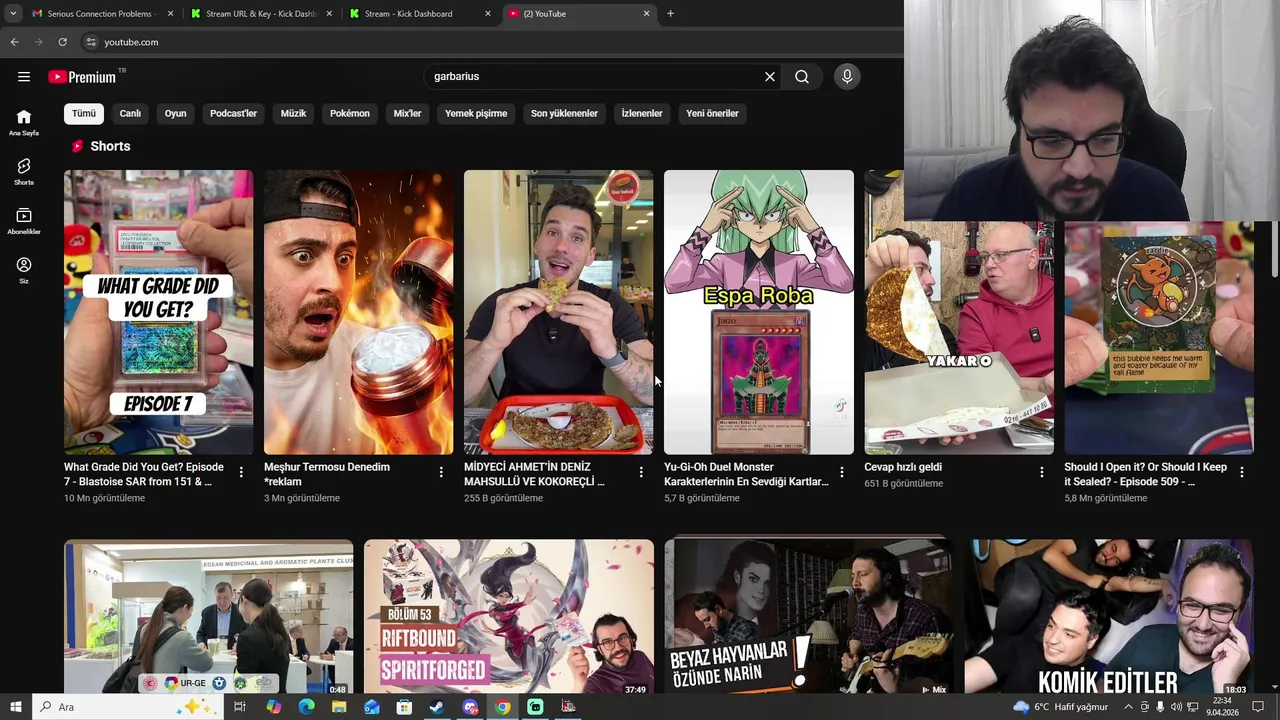The image size is (1280, 720).
Task: Play the Espa Roba Yu-Gi-Oh short
Action: (x=759, y=312)
